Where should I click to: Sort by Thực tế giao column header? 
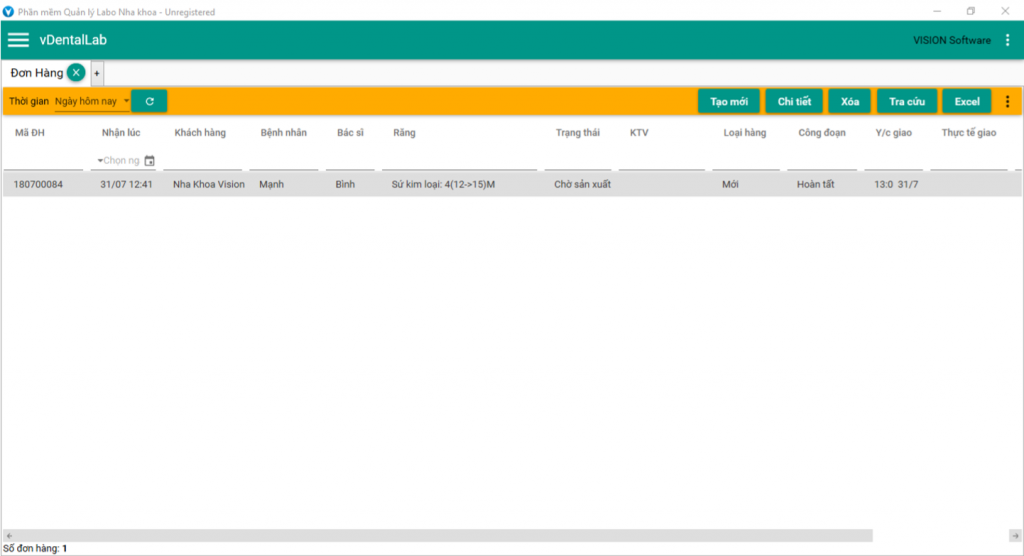point(968,133)
